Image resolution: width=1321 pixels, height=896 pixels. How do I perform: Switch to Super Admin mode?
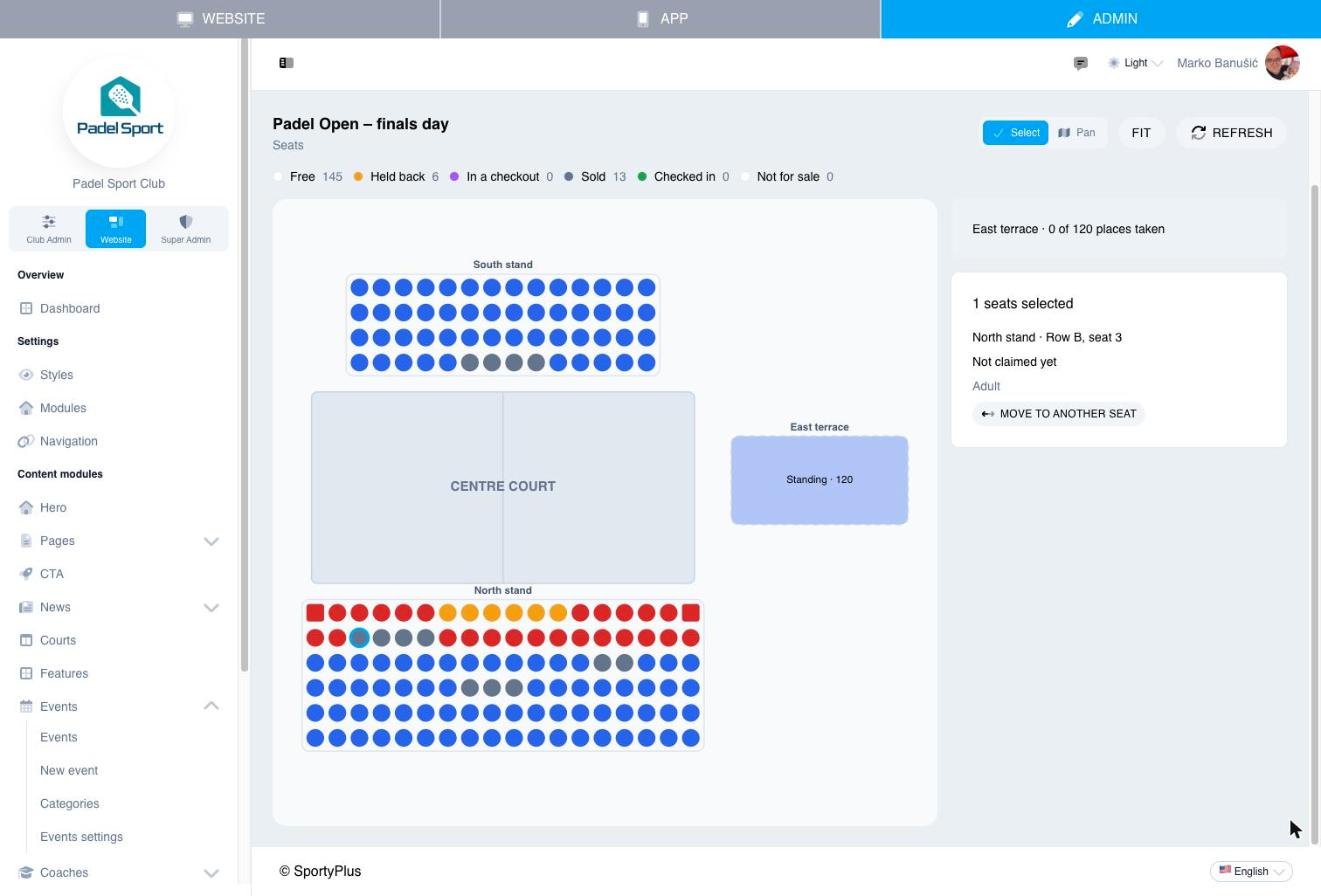[186, 228]
